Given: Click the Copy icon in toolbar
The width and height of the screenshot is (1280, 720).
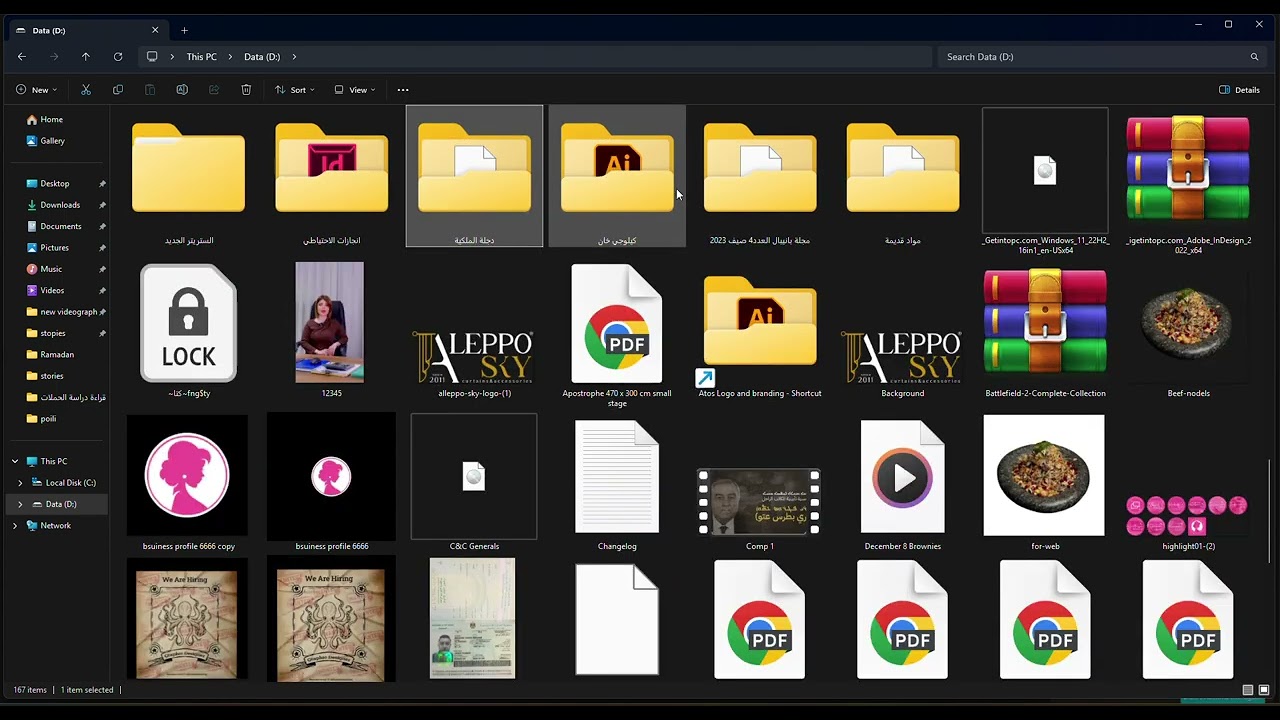Looking at the screenshot, I should pos(118,90).
